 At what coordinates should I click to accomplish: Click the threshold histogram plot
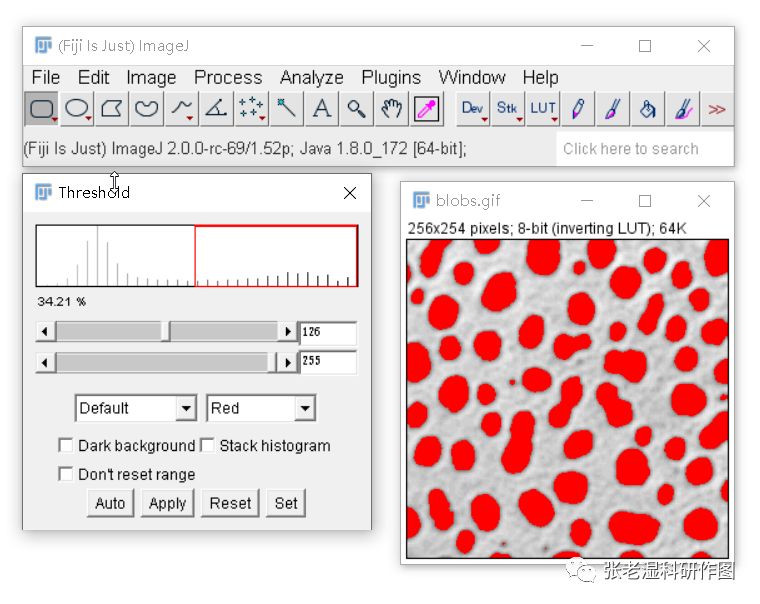point(197,256)
